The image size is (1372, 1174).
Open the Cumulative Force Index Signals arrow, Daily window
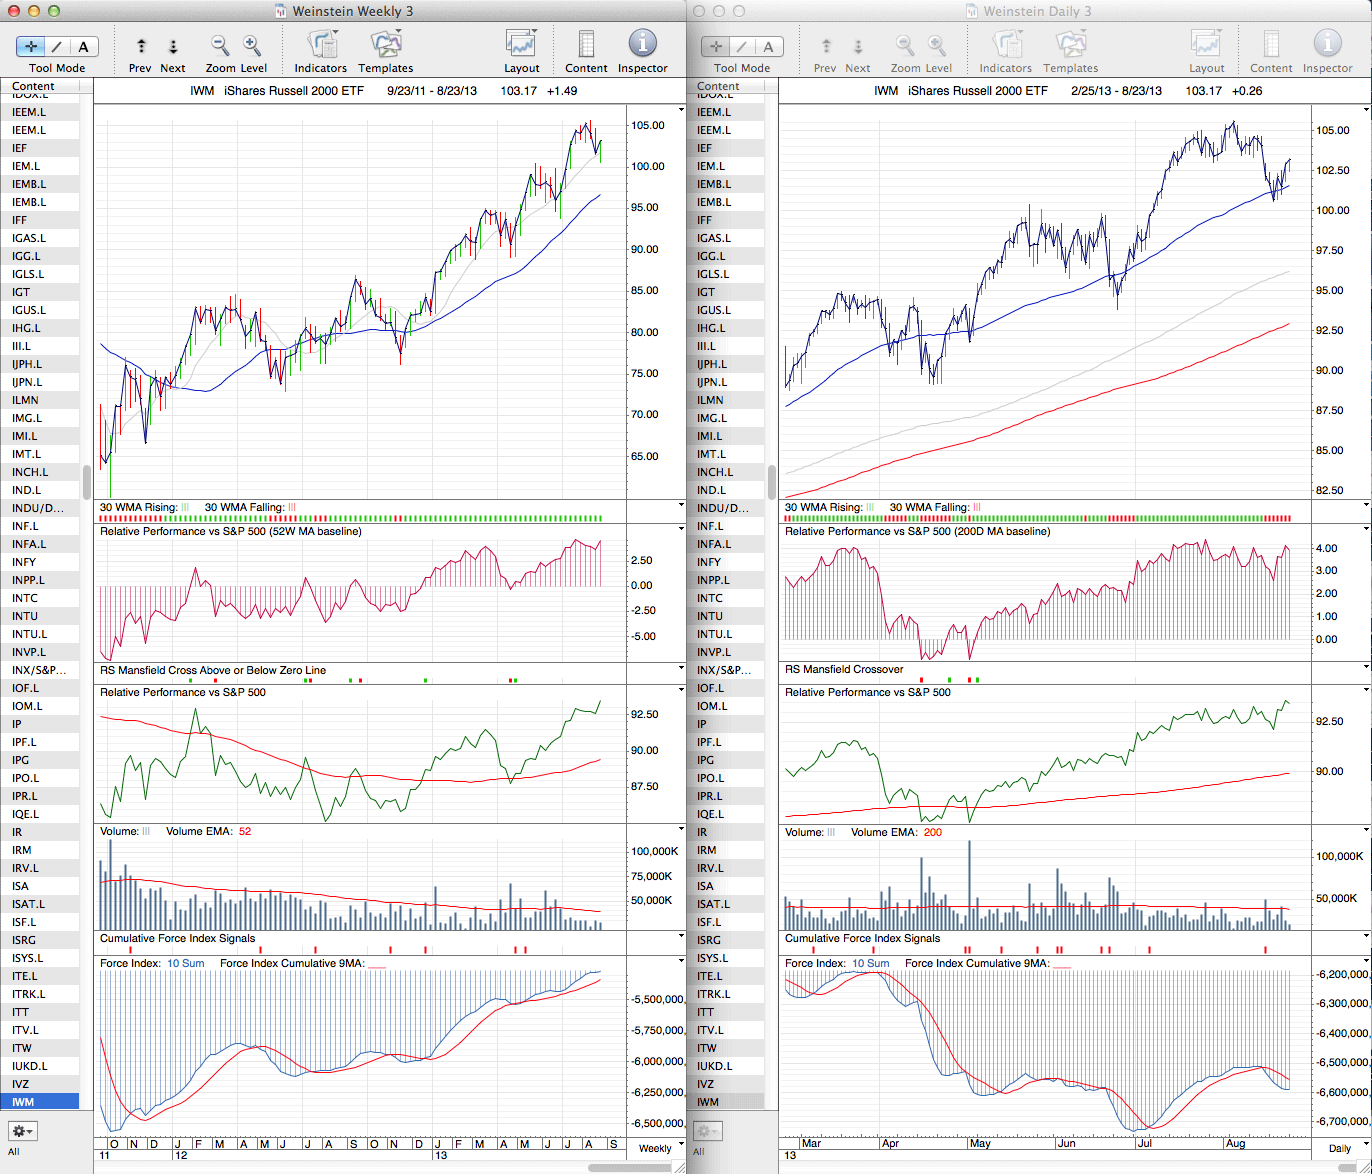[x=1366, y=937]
